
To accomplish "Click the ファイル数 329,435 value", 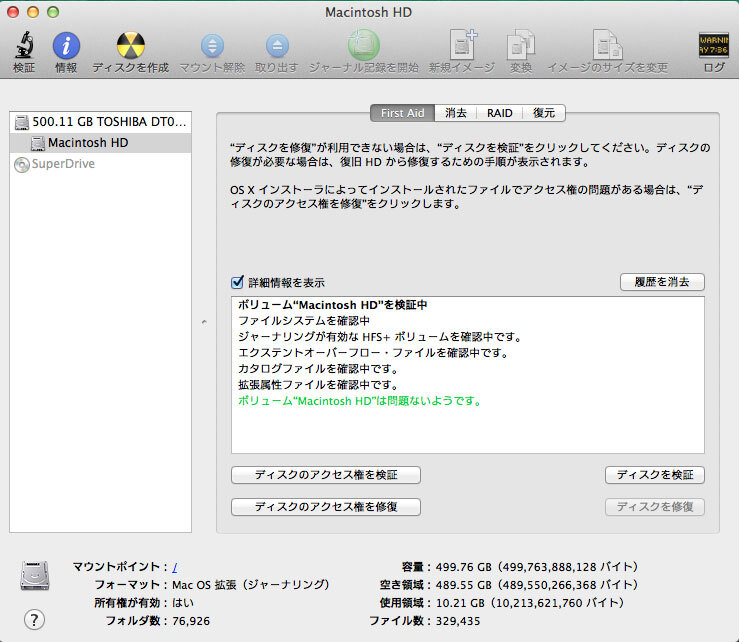I will pyautogui.click(x=458, y=621).
